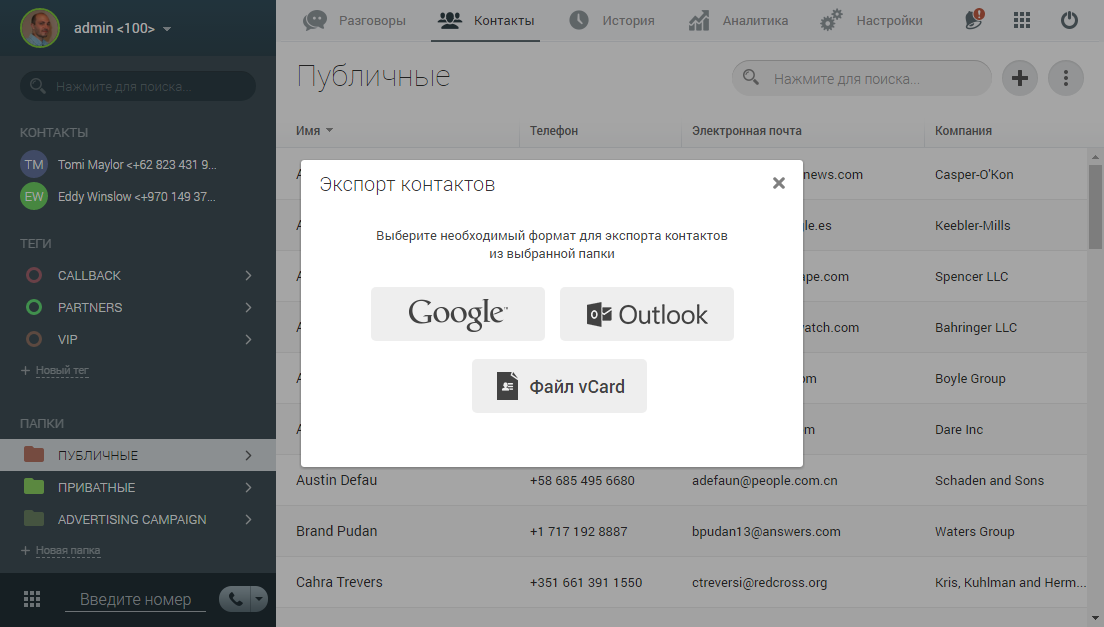
Task: Expand the ПРИВАТНЫЕ folder chevron
Action: 248,487
